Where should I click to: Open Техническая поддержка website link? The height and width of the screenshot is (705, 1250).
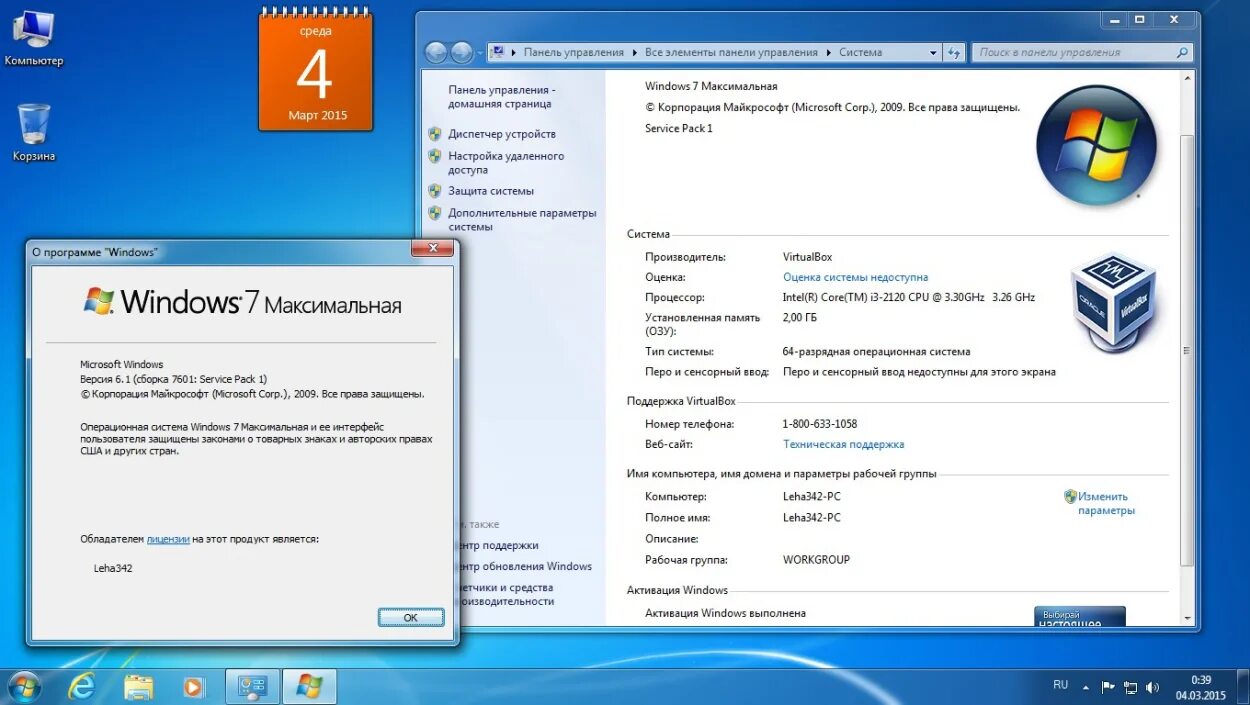click(843, 444)
